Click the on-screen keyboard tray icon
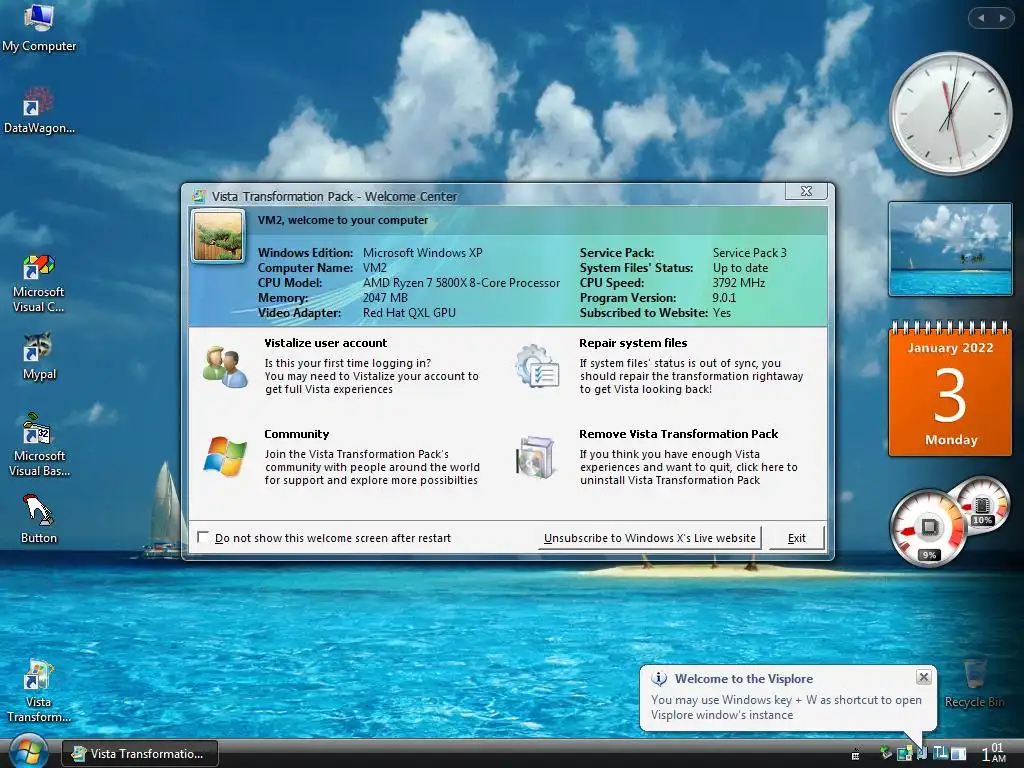 856,754
